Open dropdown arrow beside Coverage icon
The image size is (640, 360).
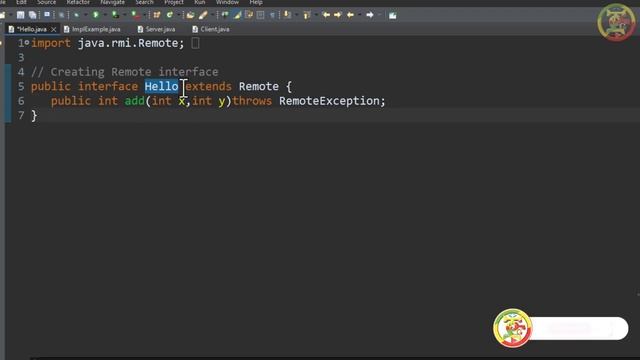tap(124, 15)
